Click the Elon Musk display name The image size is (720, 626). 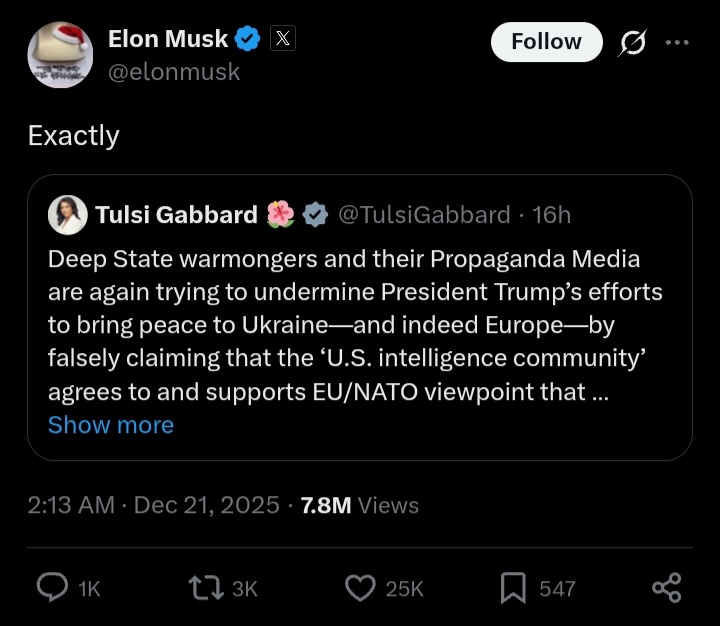click(168, 39)
